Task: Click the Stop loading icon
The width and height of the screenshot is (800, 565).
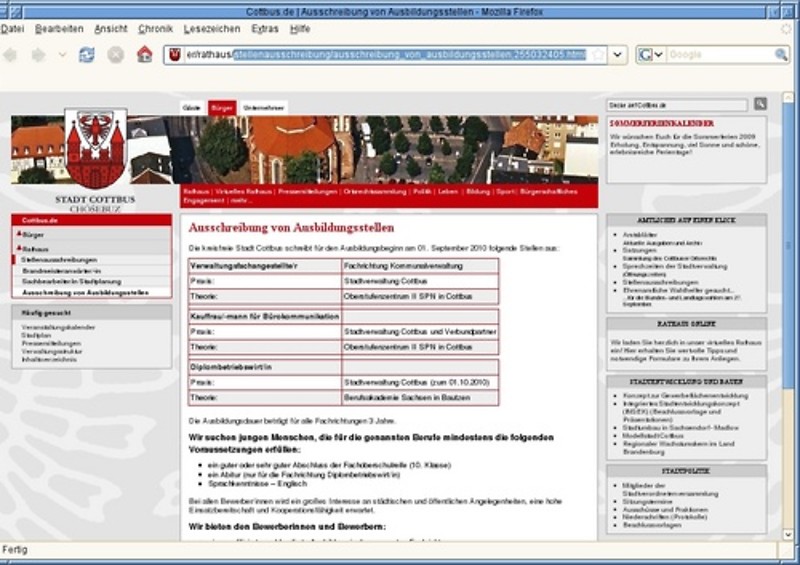Action: [116, 54]
